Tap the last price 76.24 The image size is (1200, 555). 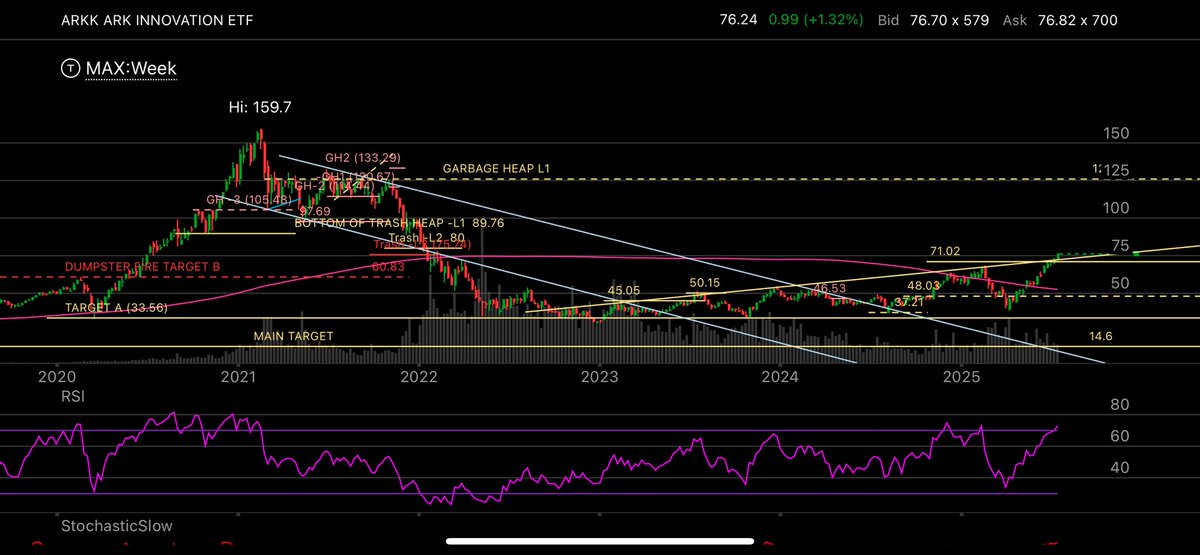click(739, 20)
